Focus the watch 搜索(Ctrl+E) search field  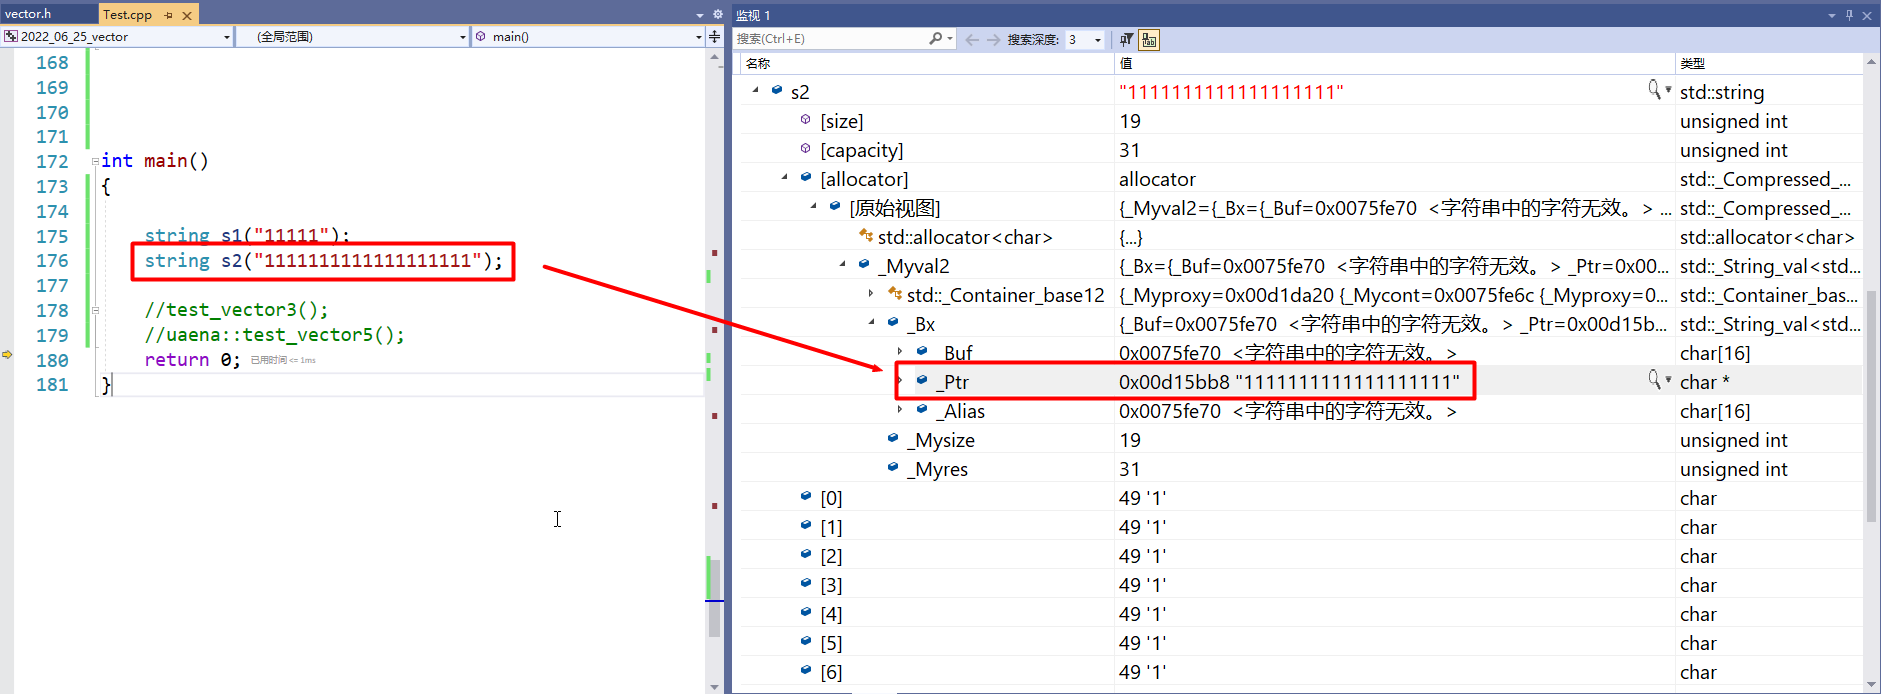(830, 39)
